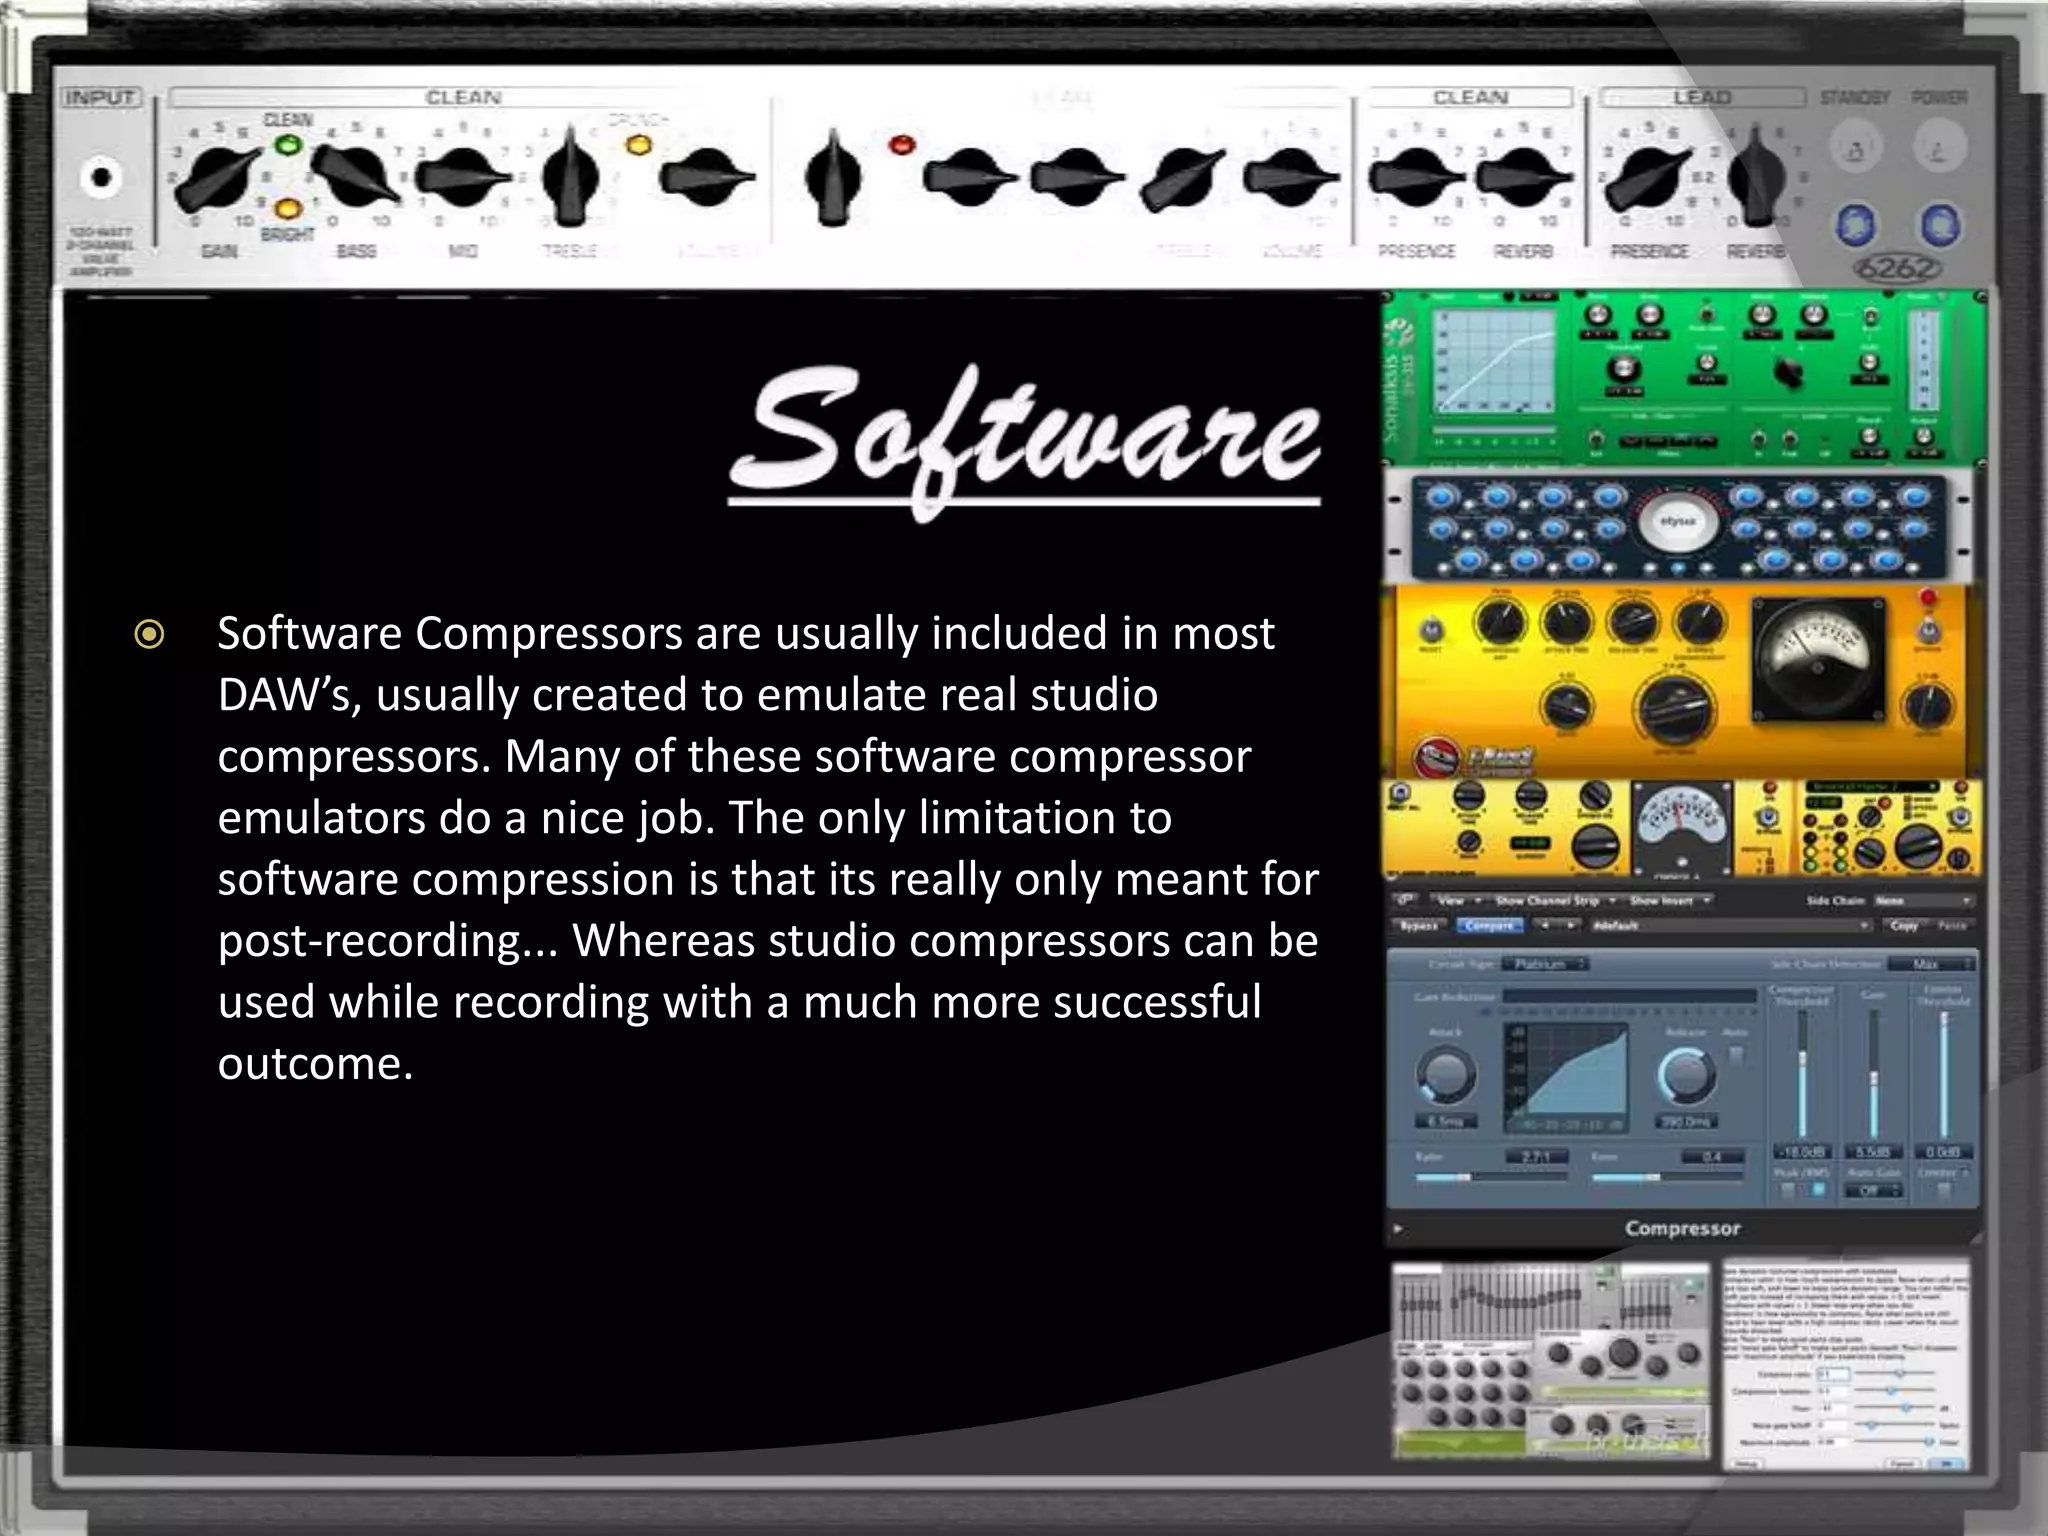Select the Peak detection button
2048x1536 pixels.
[x=1787, y=1190]
